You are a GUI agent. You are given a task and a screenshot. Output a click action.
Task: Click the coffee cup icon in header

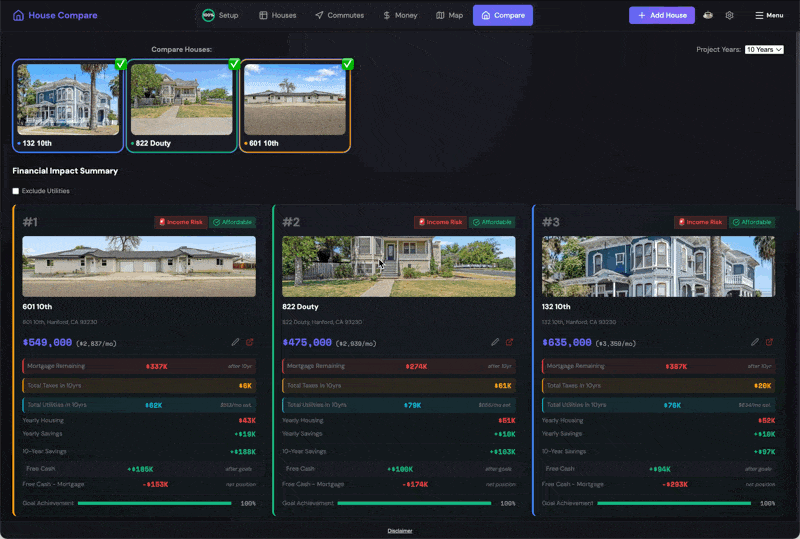click(x=708, y=16)
